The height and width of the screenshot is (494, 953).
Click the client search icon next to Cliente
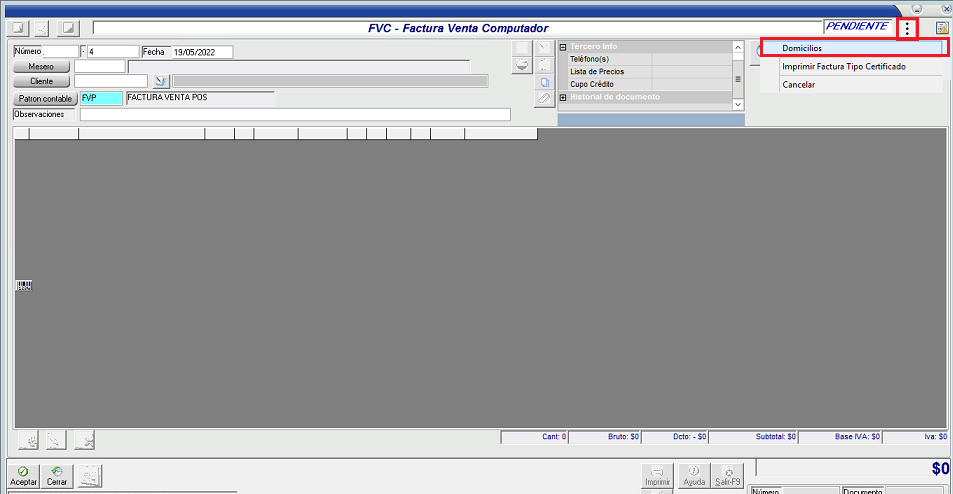160,81
